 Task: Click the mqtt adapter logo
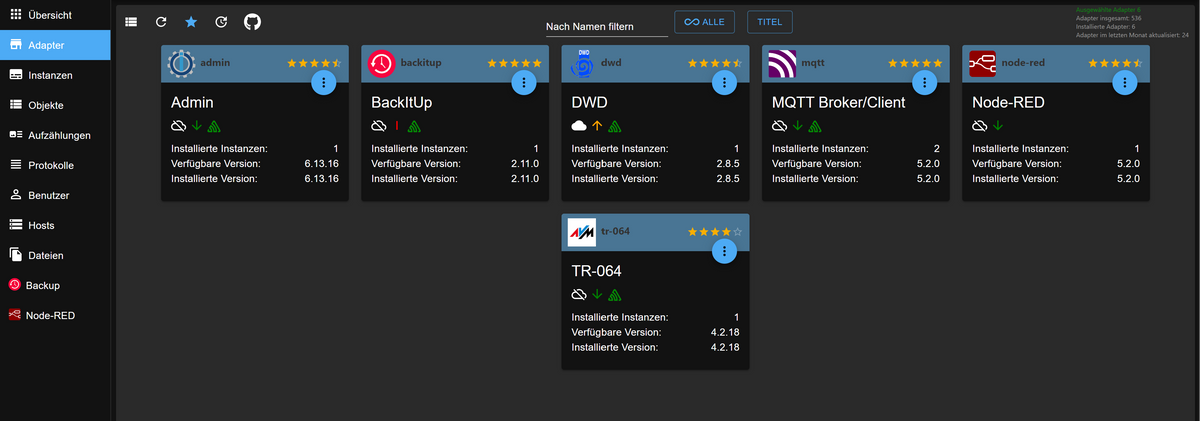click(782, 63)
